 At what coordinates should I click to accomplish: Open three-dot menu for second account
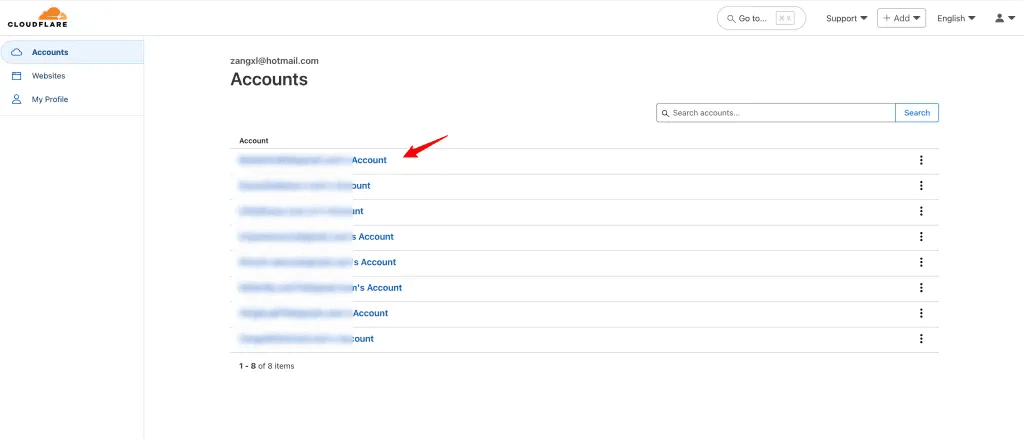tap(921, 186)
